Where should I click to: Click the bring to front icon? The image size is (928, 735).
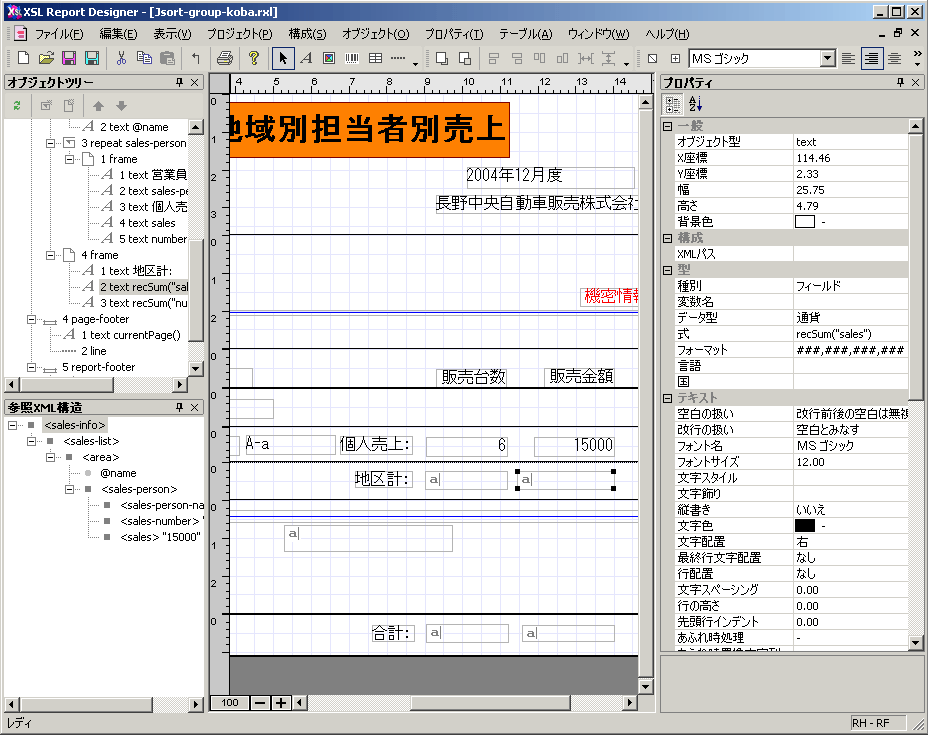pyautogui.click(x=442, y=58)
